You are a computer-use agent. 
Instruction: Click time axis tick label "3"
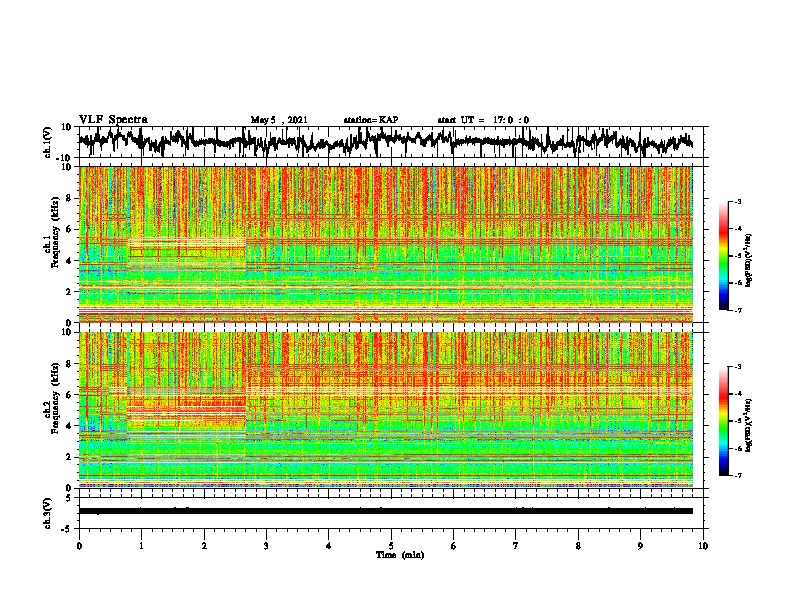[266, 546]
